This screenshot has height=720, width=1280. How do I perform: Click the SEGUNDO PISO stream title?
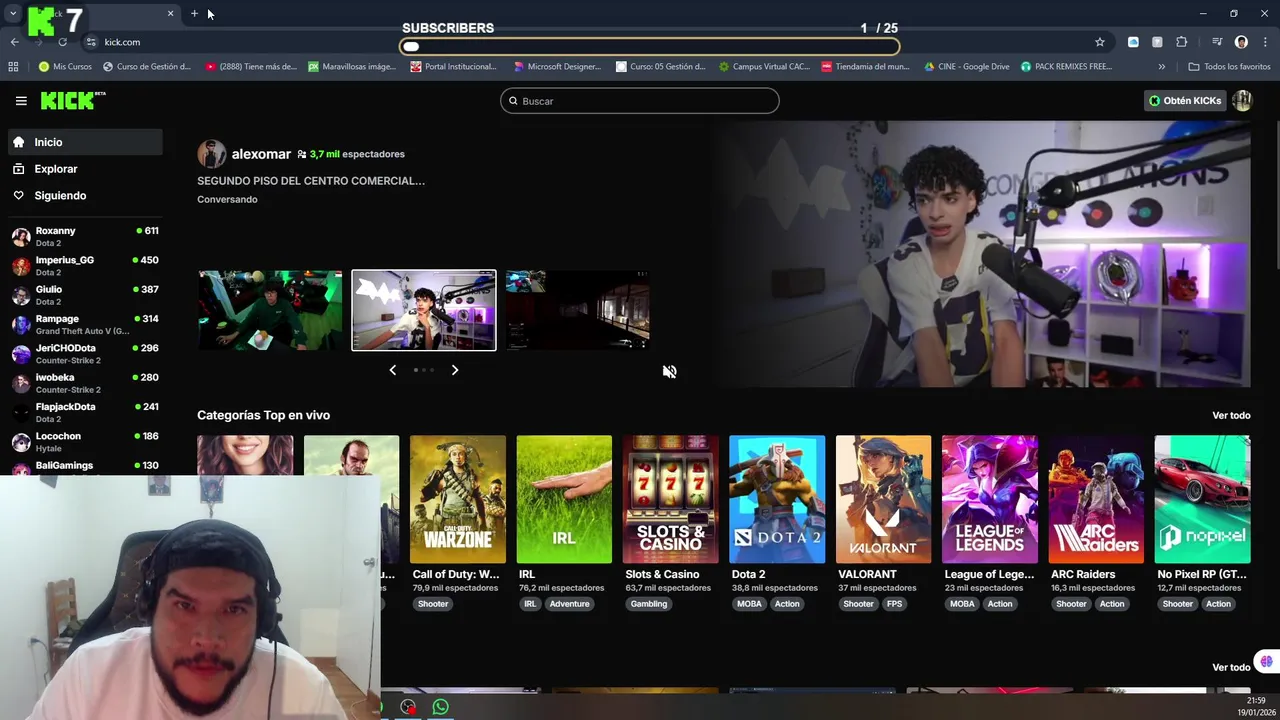pos(311,181)
